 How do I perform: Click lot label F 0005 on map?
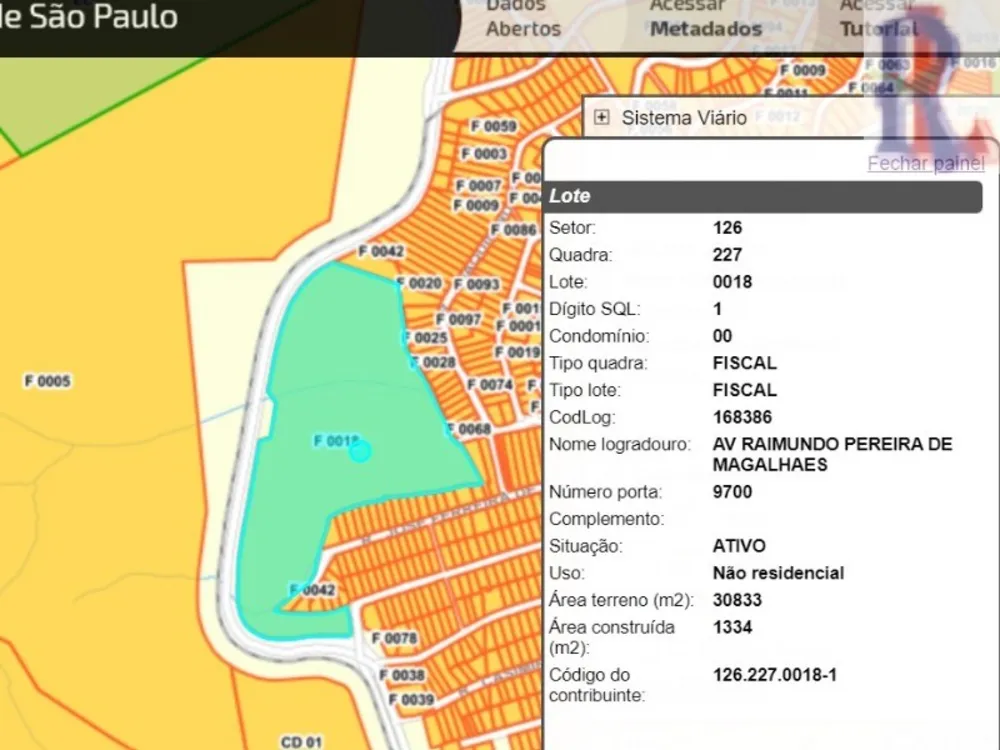[48, 381]
